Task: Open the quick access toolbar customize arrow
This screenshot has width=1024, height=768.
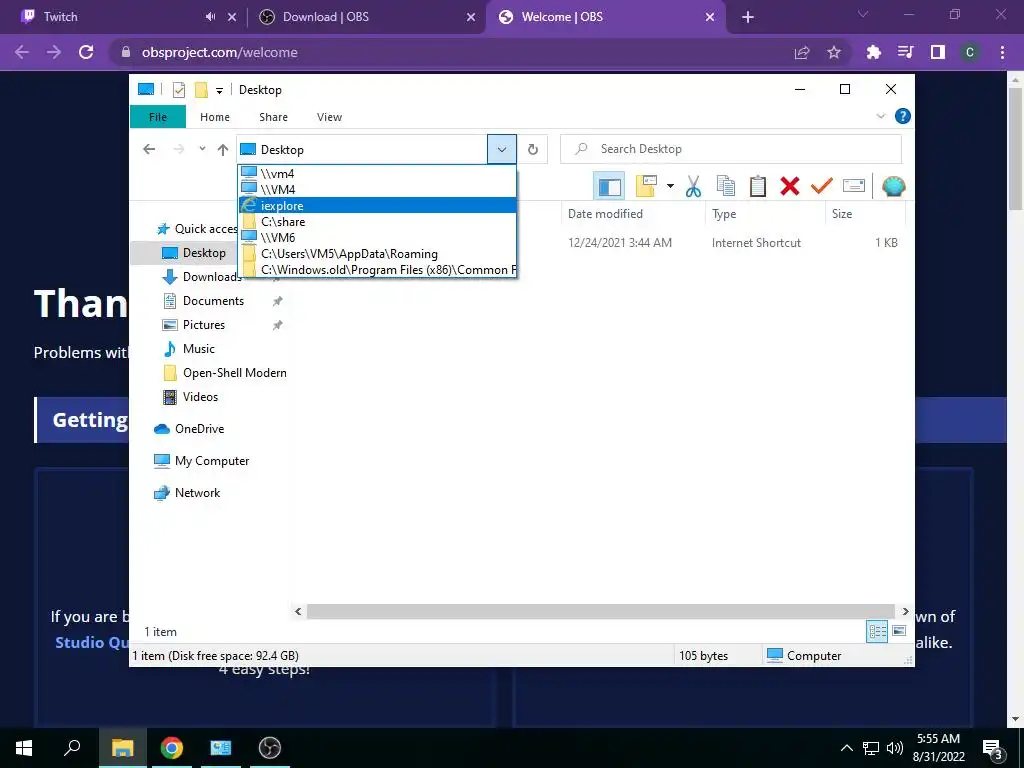Action: tap(219, 91)
